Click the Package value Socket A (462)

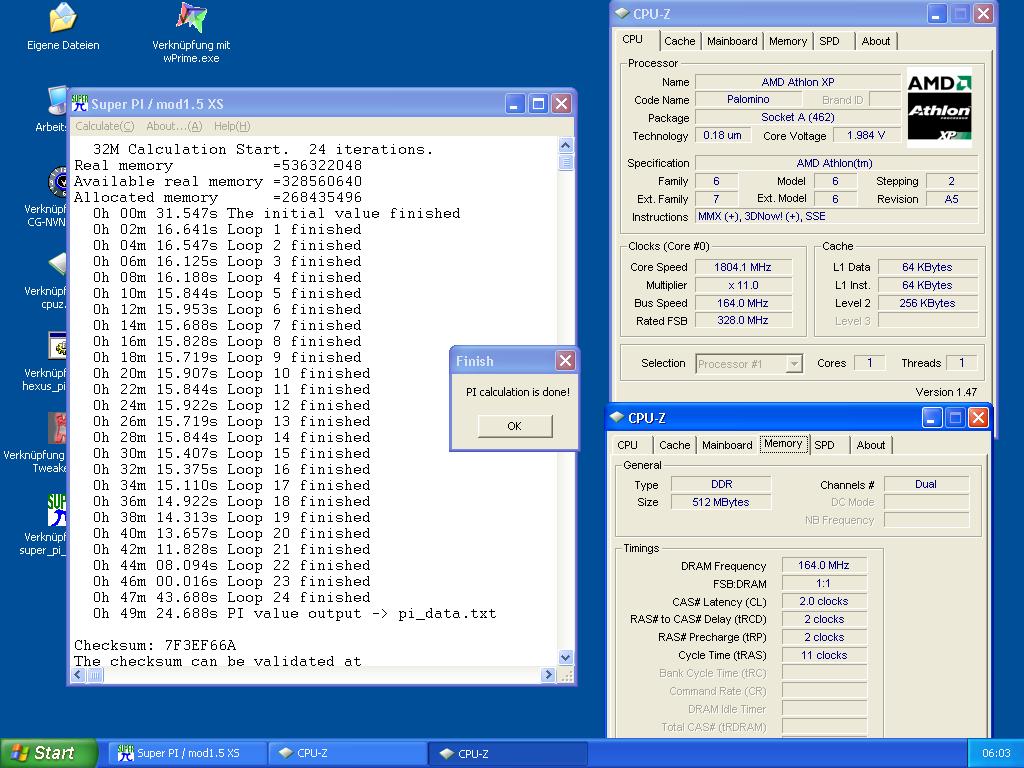[798, 118]
